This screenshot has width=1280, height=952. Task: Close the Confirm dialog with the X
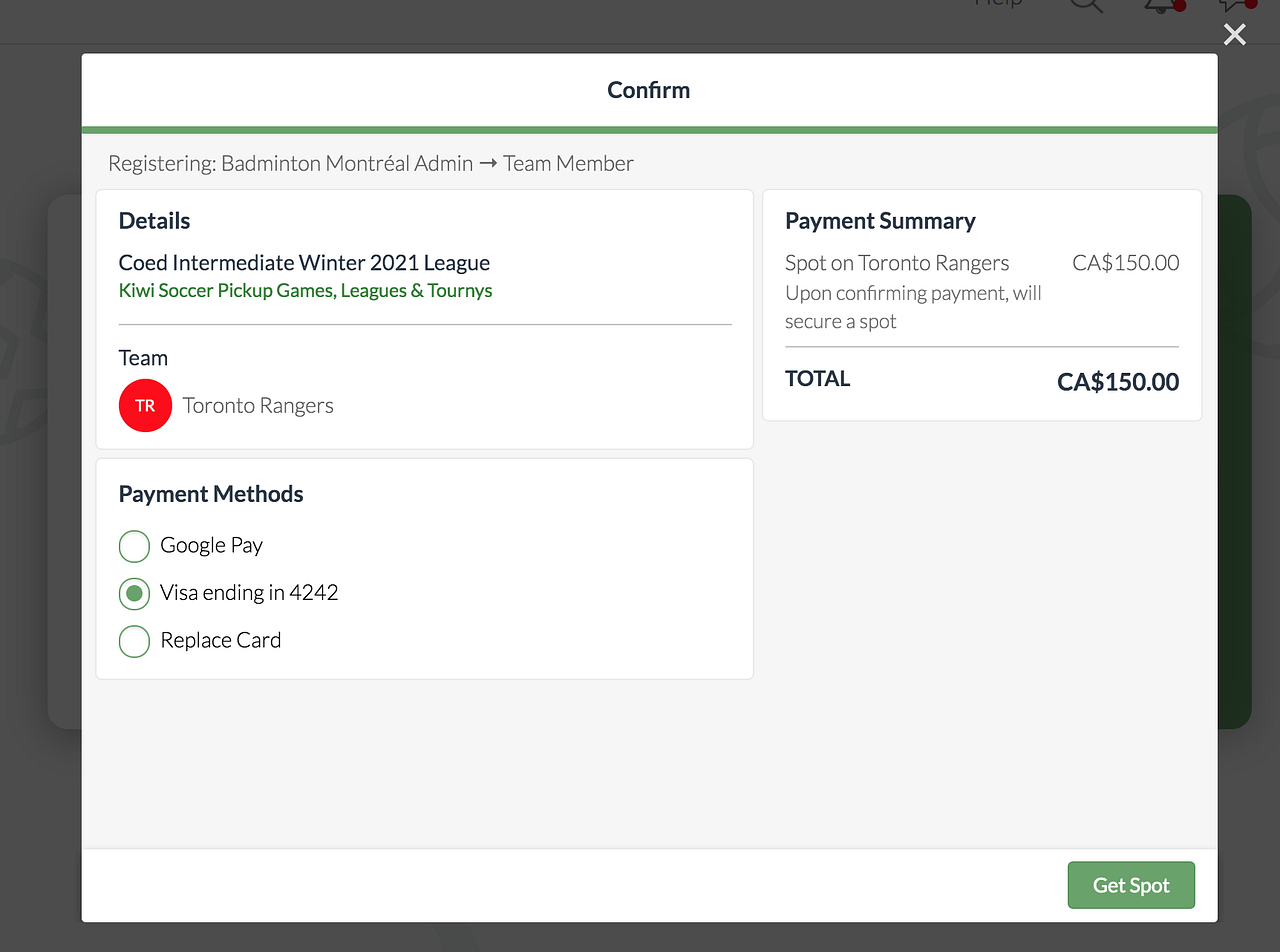click(1235, 35)
